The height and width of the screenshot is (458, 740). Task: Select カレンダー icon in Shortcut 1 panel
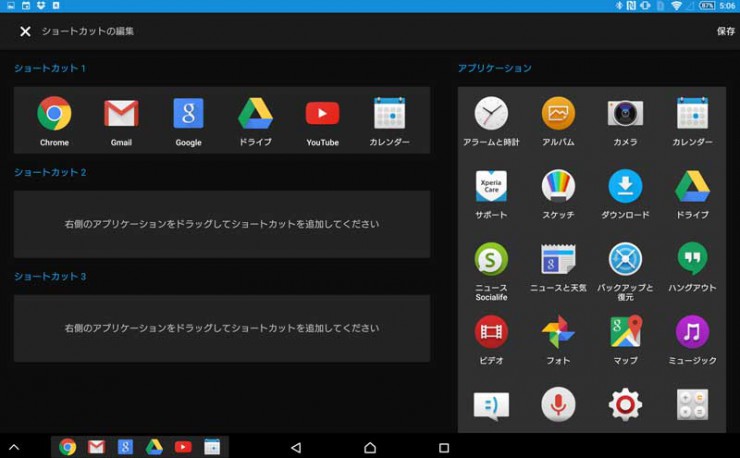389,113
